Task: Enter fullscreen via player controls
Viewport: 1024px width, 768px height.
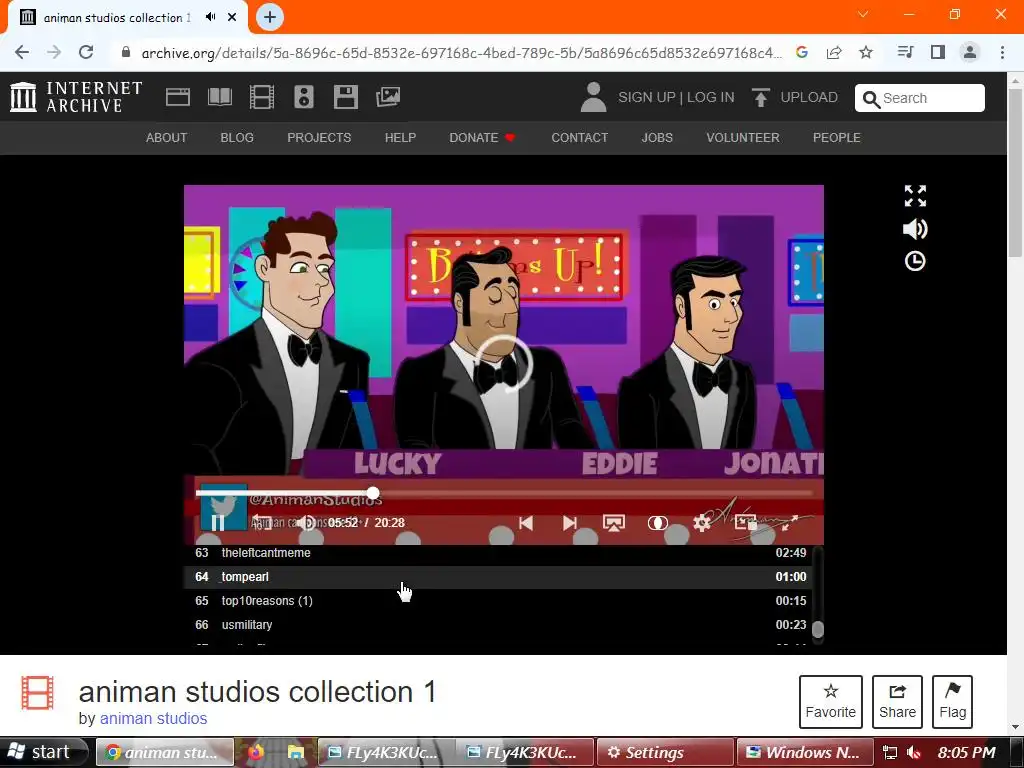Action: coord(790,522)
